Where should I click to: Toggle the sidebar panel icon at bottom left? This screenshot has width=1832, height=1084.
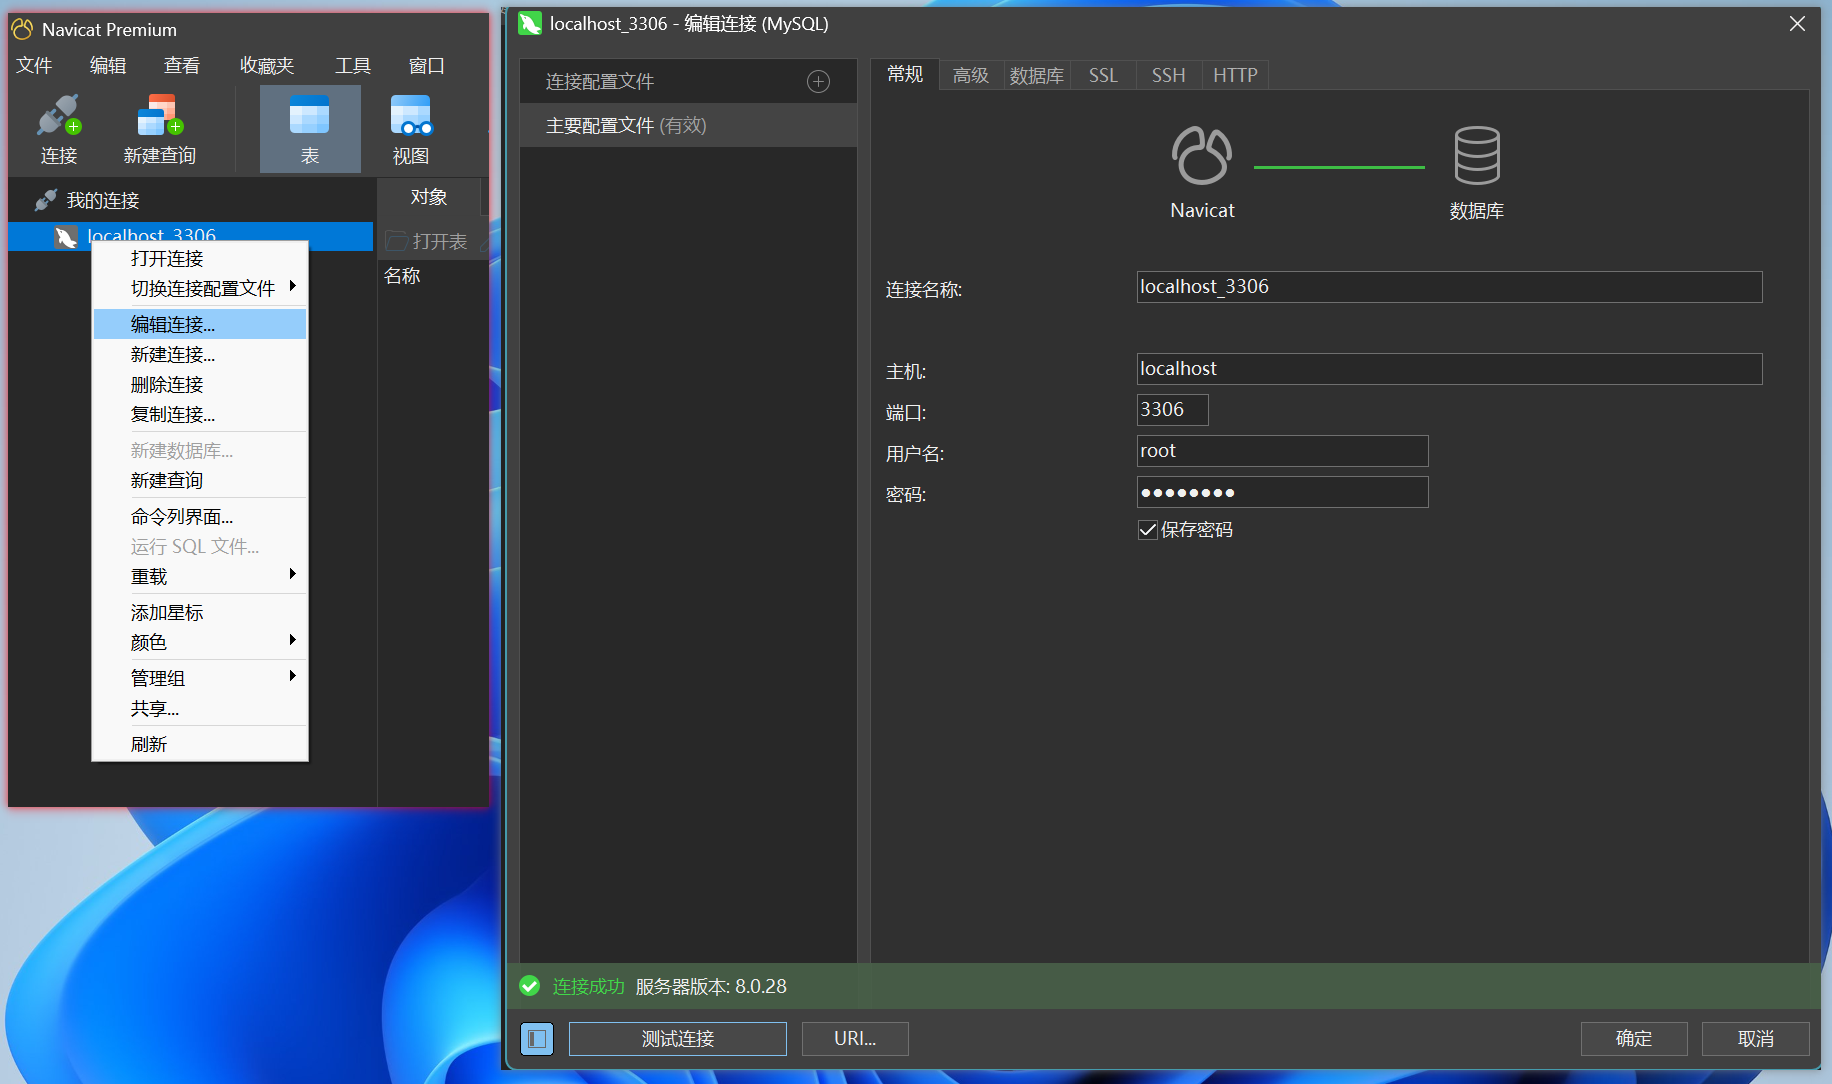click(537, 1039)
